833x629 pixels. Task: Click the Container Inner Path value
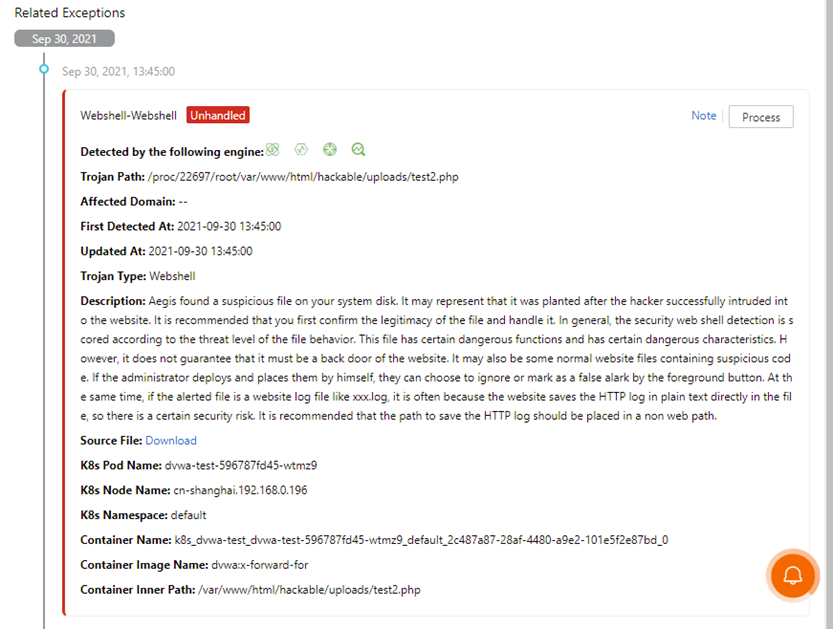tap(309, 590)
